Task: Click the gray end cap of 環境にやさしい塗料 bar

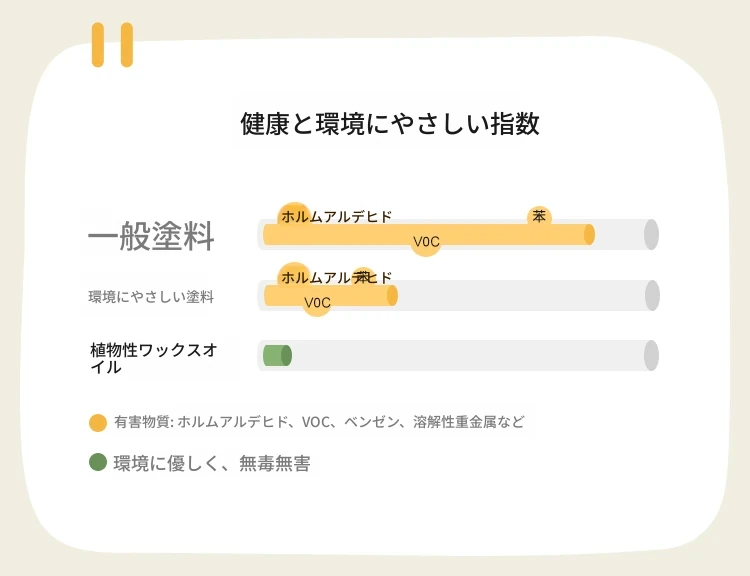Action: 652,295
